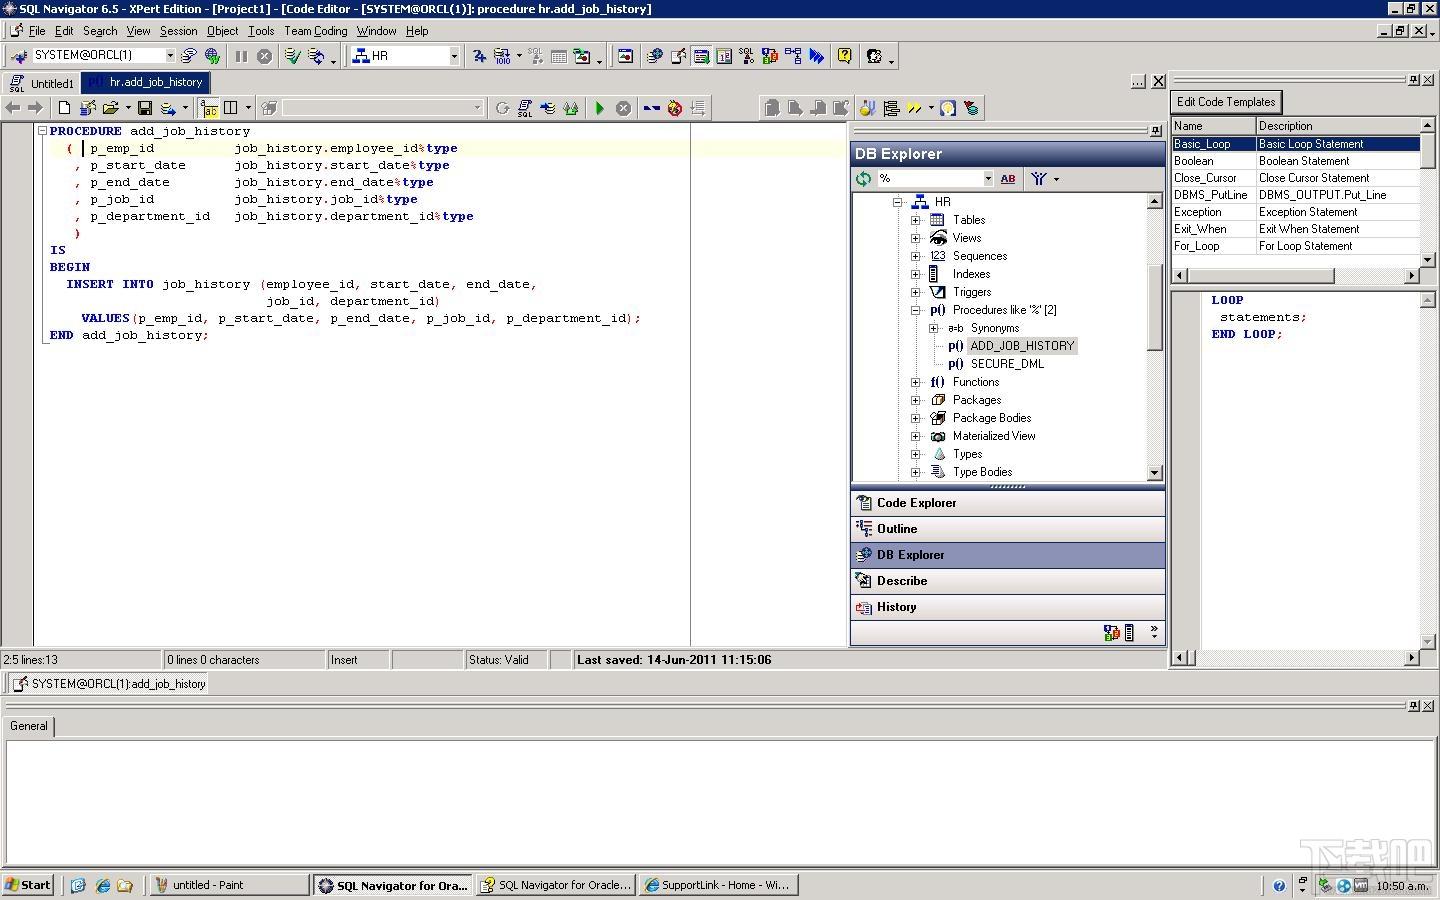Select the For_Loop template row
The width and height of the screenshot is (1440, 900).
pos(1296,246)
